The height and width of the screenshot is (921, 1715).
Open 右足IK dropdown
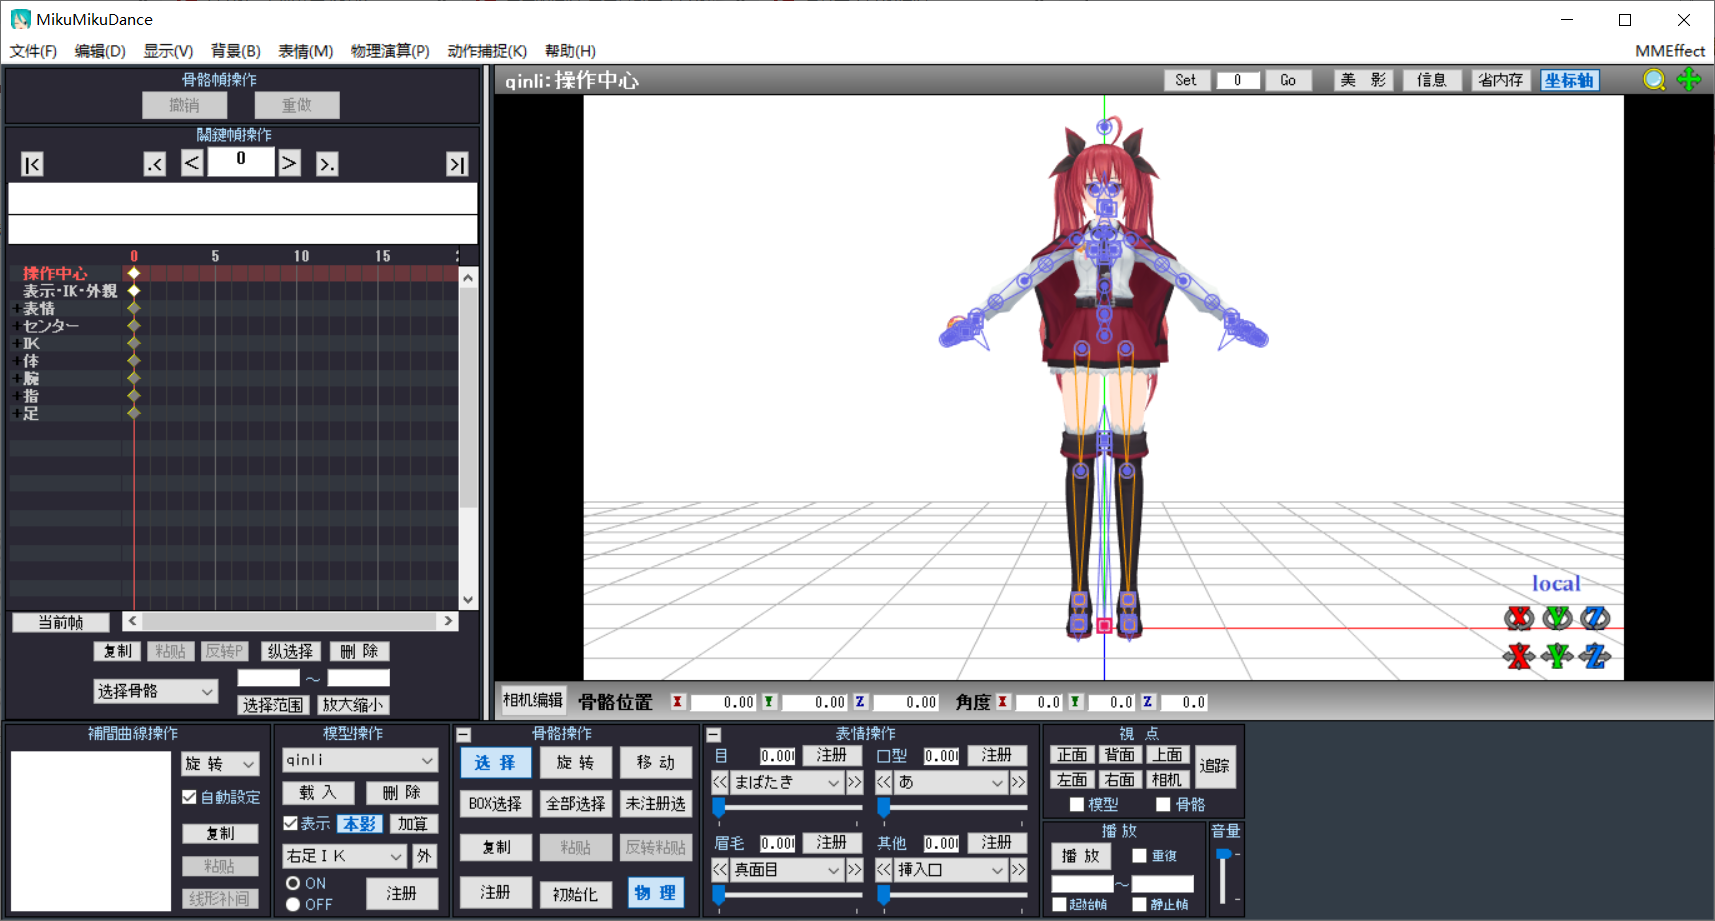(x=346, y=856)
